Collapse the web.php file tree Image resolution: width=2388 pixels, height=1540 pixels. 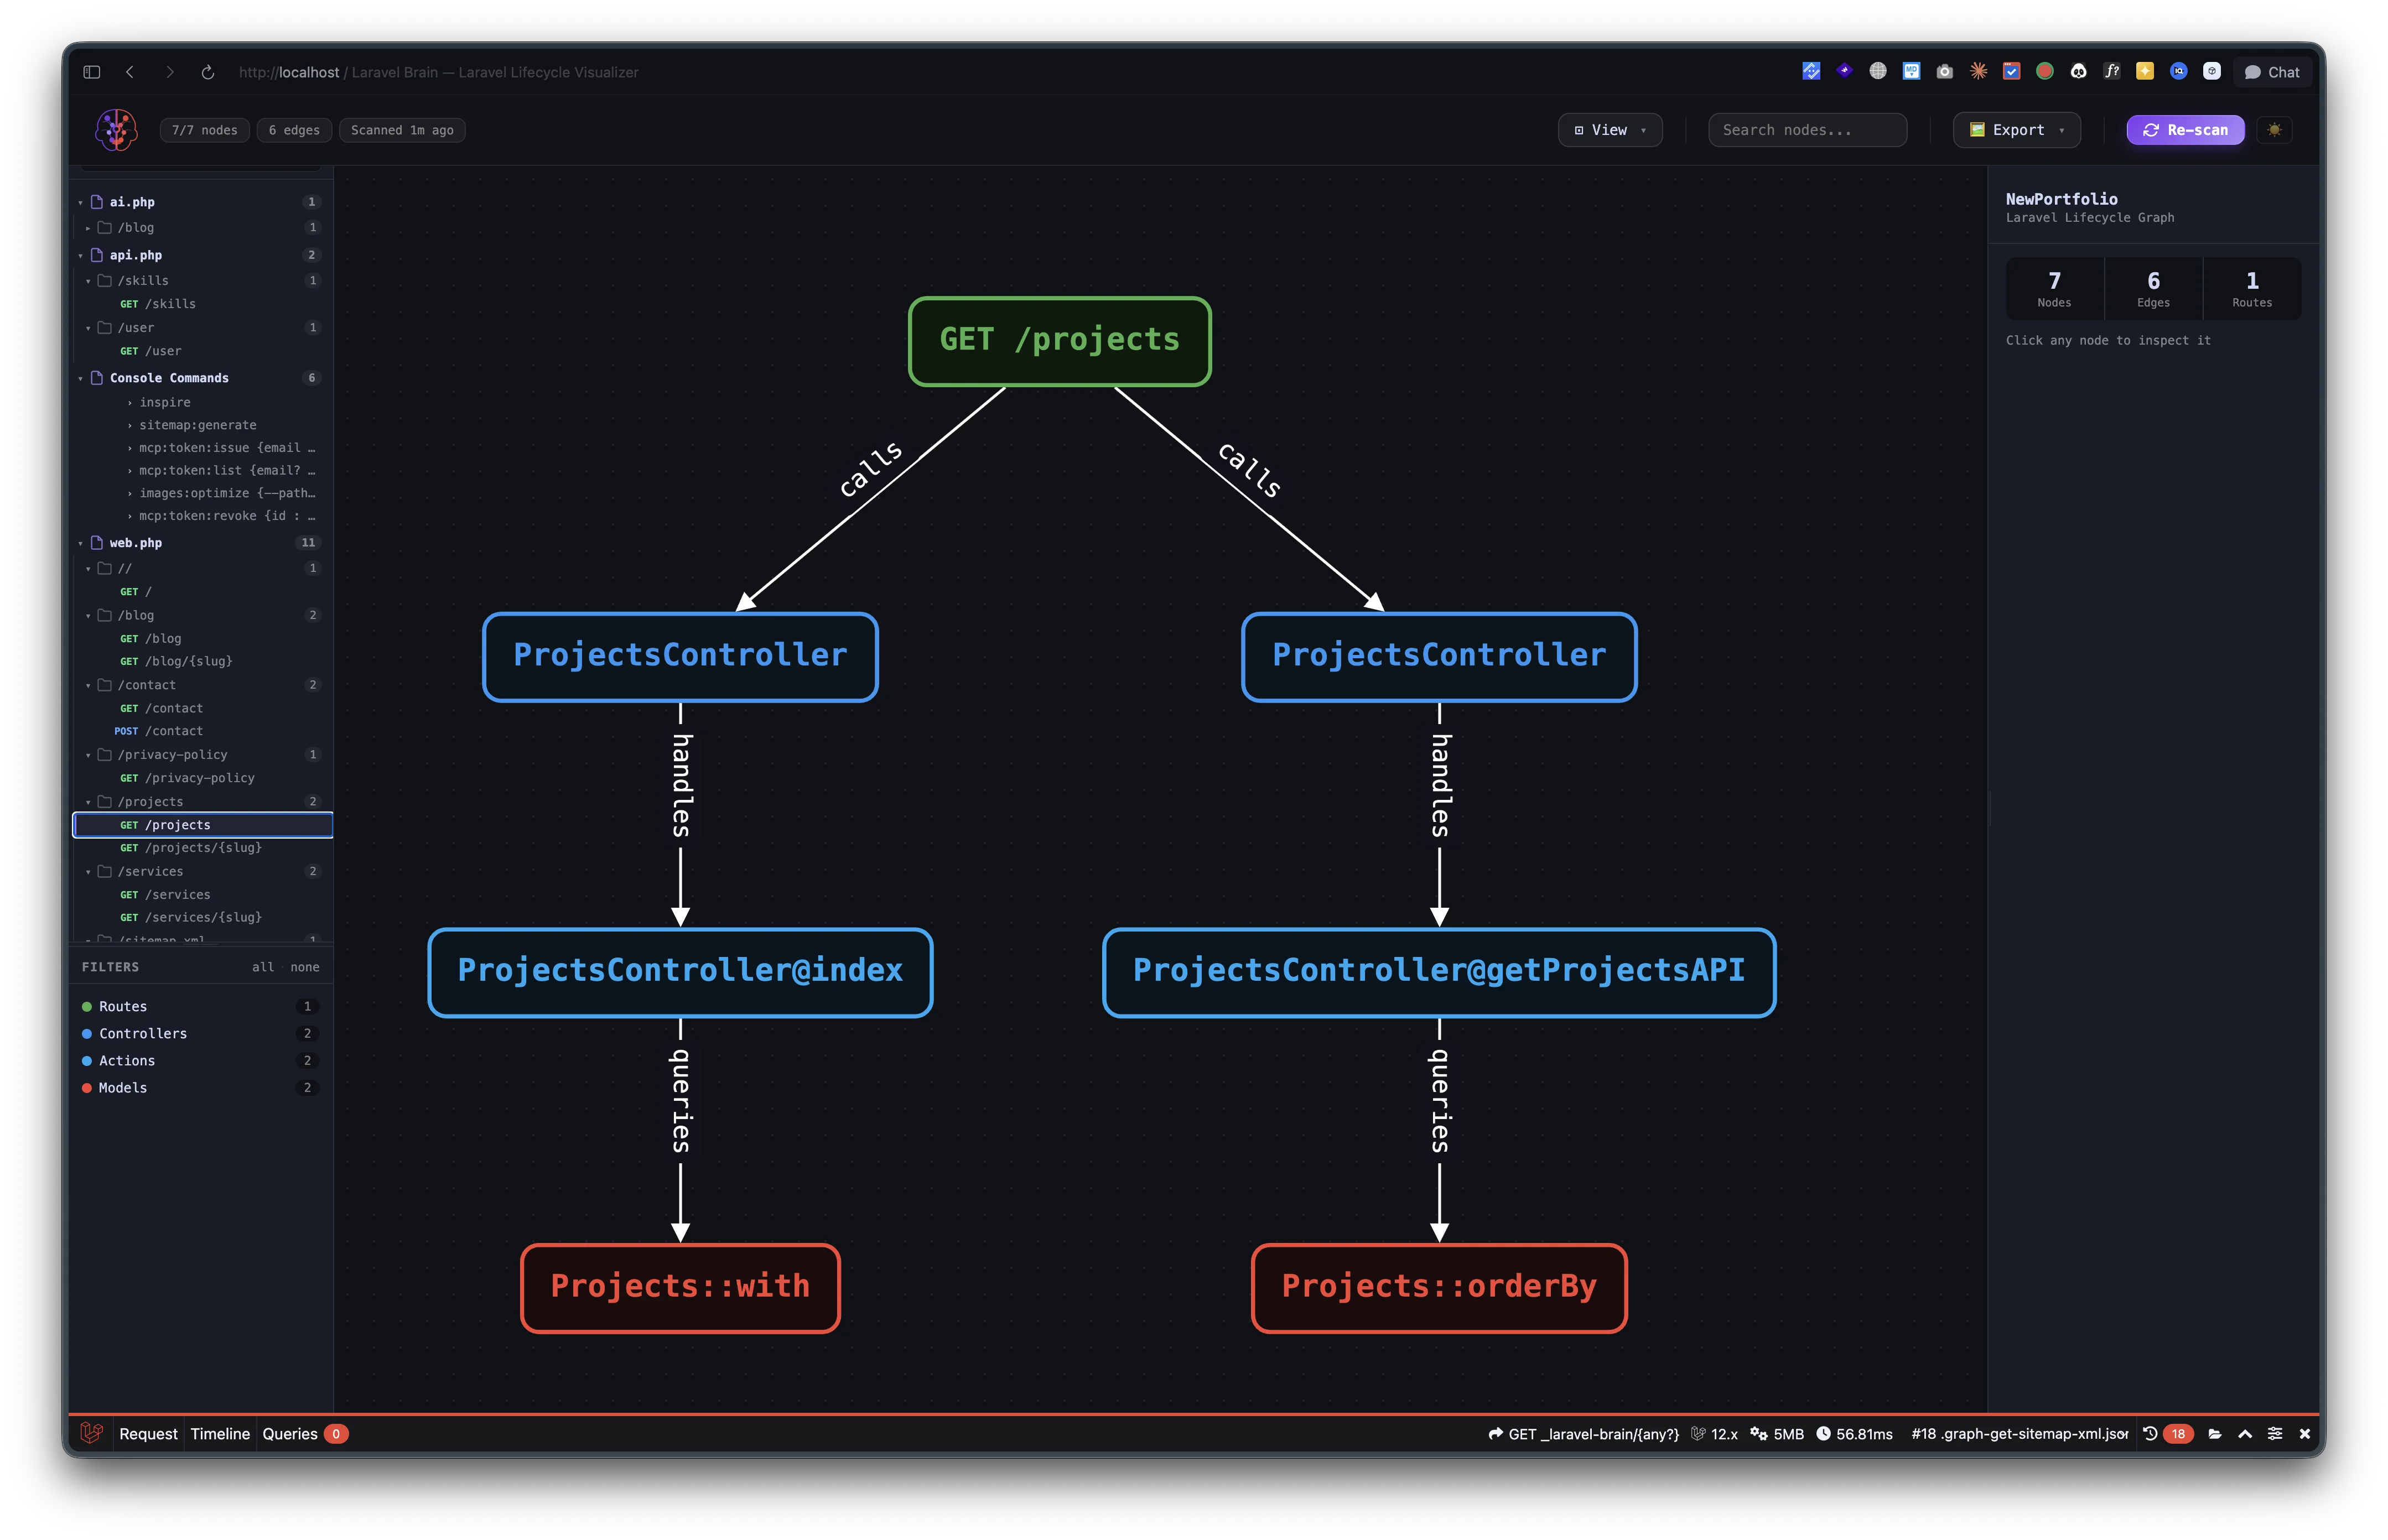[x=81, y=543]
